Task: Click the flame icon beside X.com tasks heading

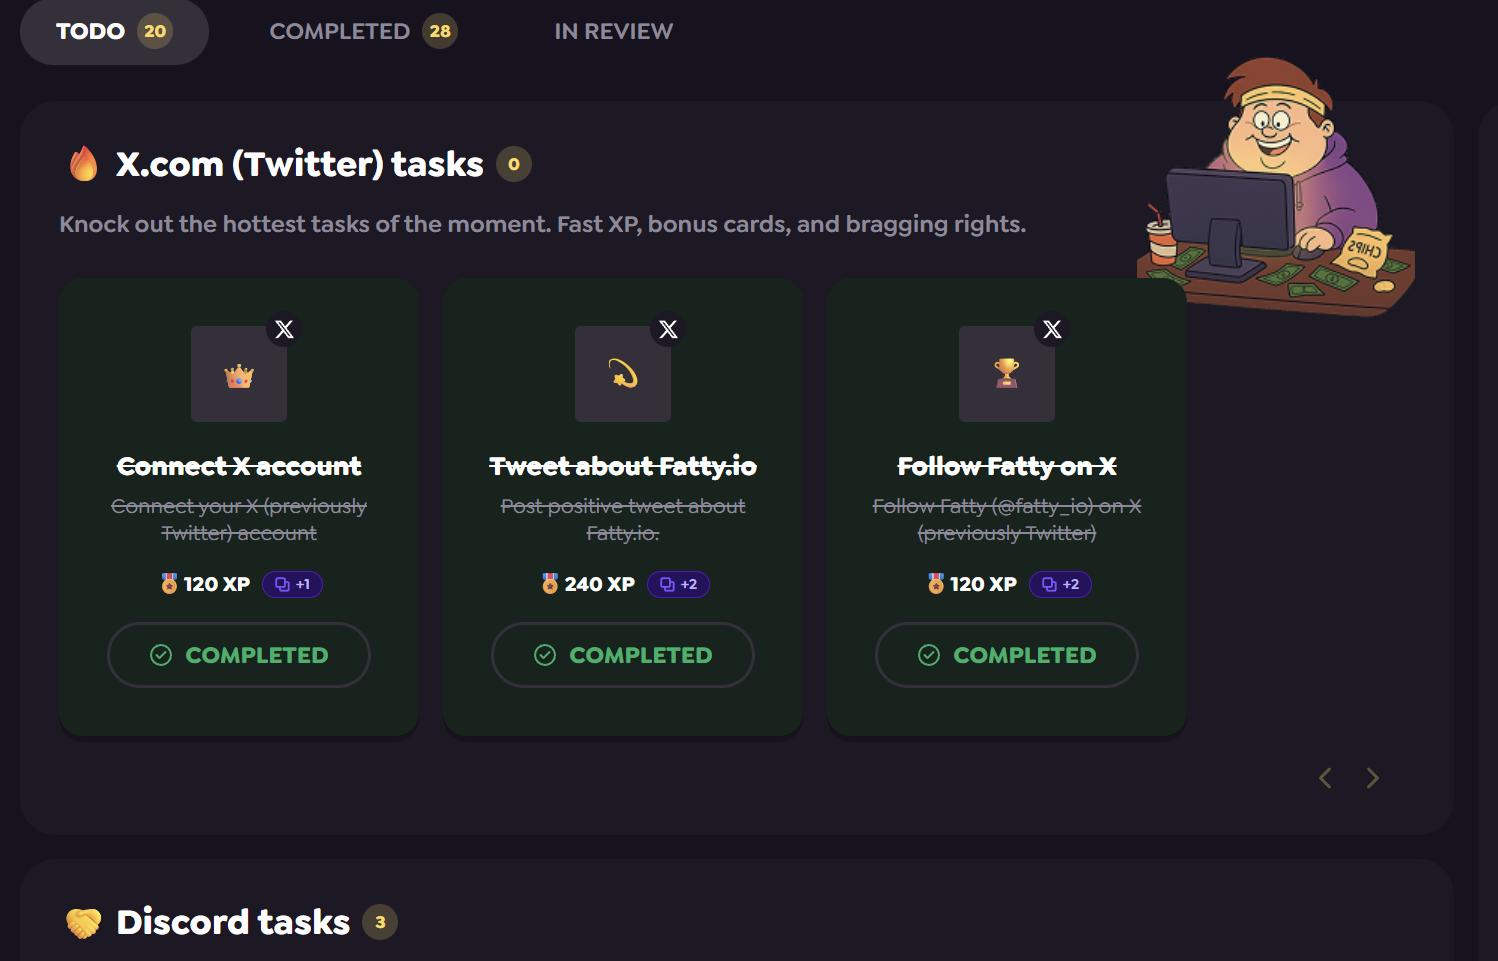Action: pyautogui.click(x=84, y=164)
